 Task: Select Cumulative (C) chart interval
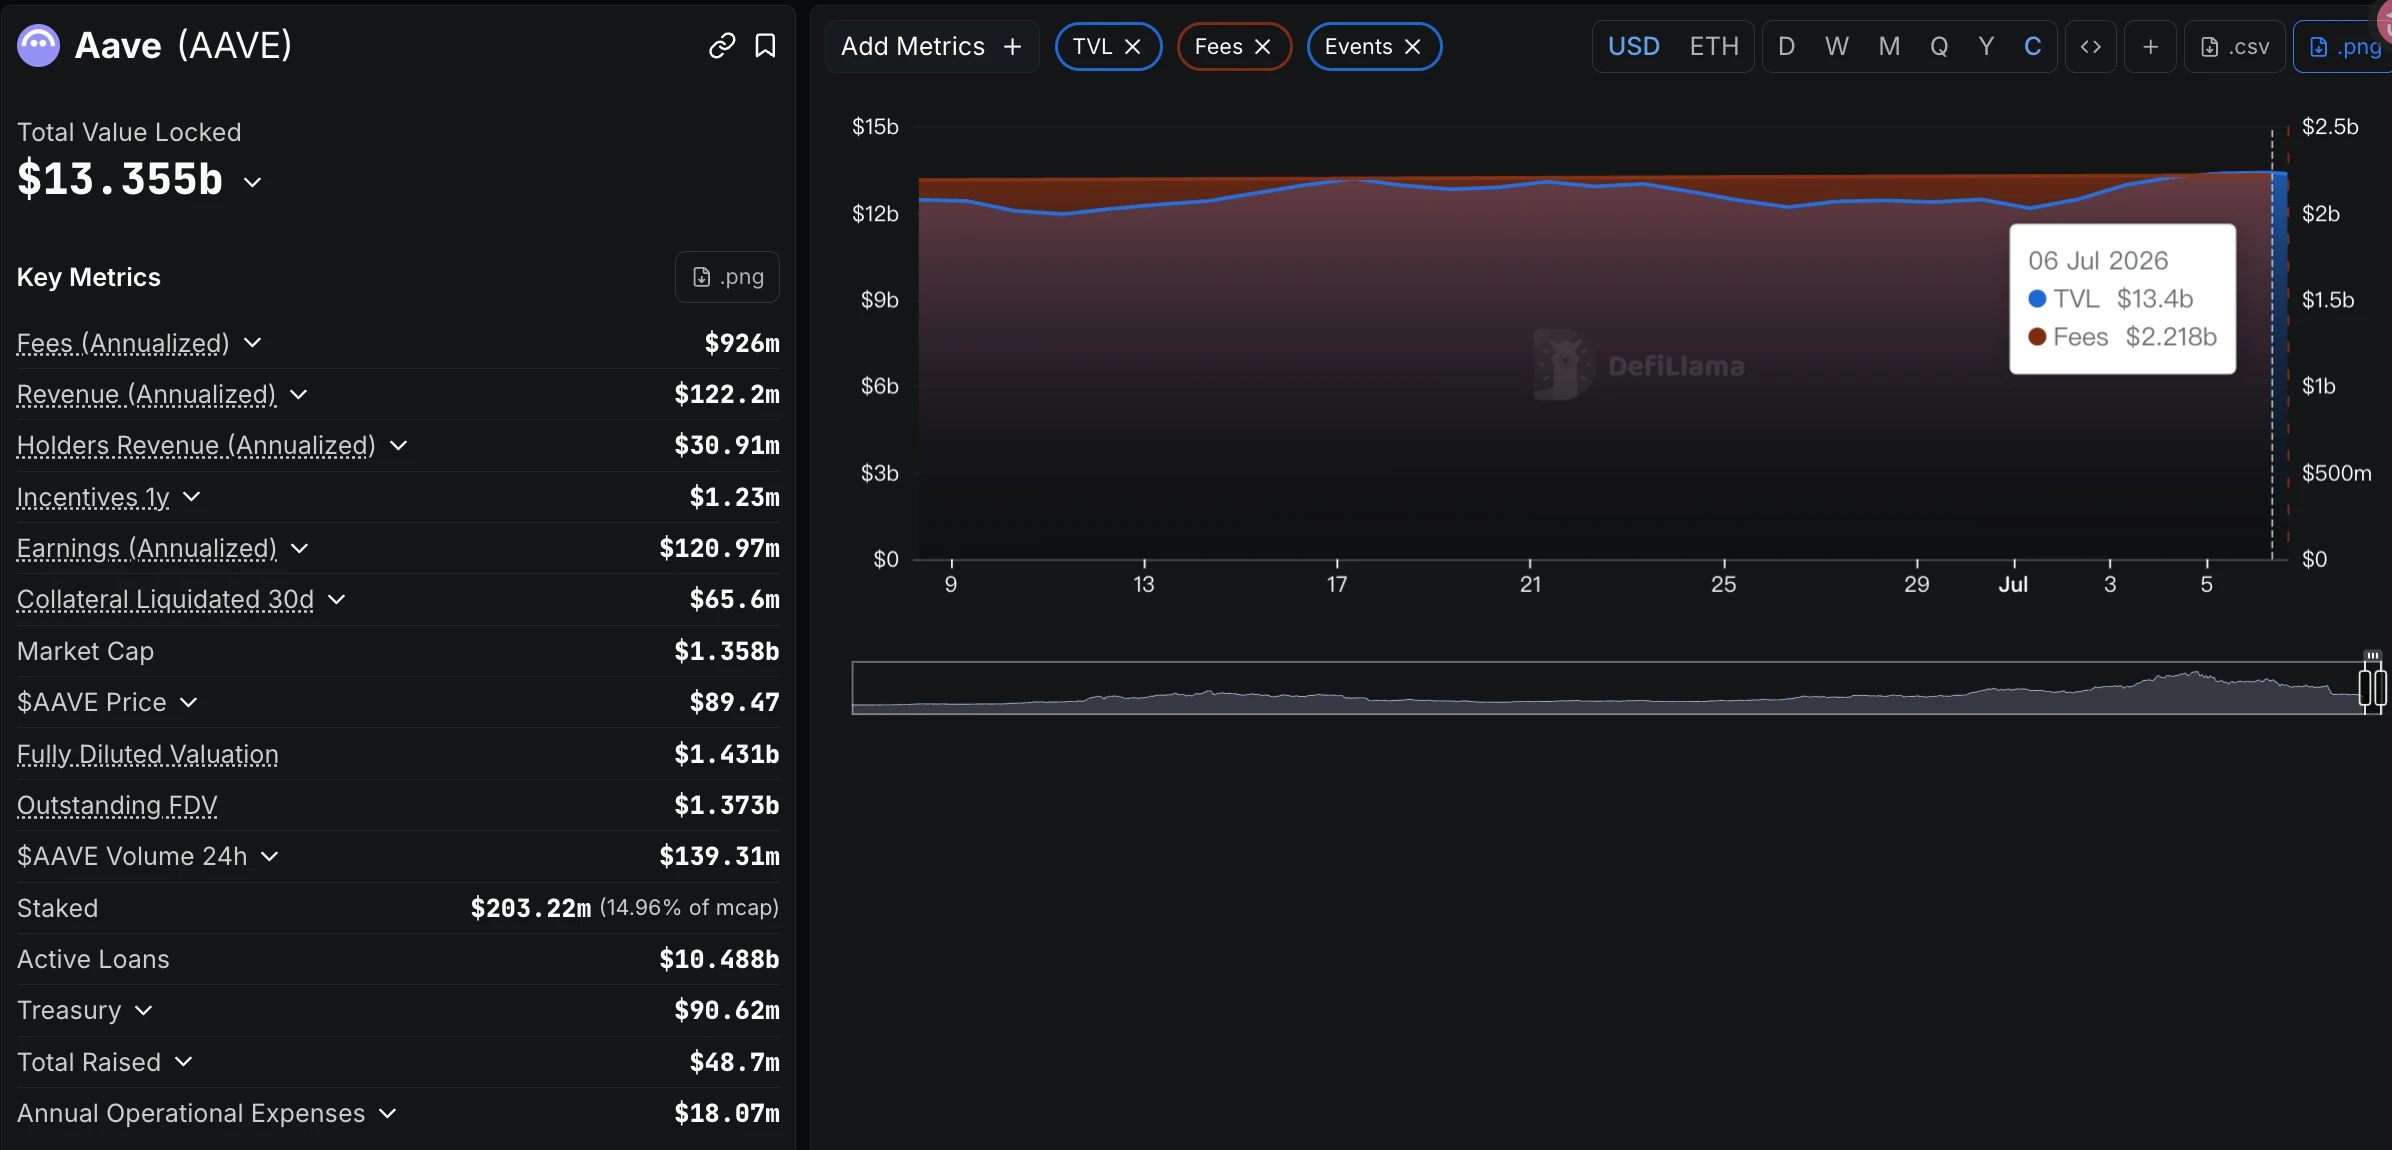pyautogui.click(x=2033, y=47)
